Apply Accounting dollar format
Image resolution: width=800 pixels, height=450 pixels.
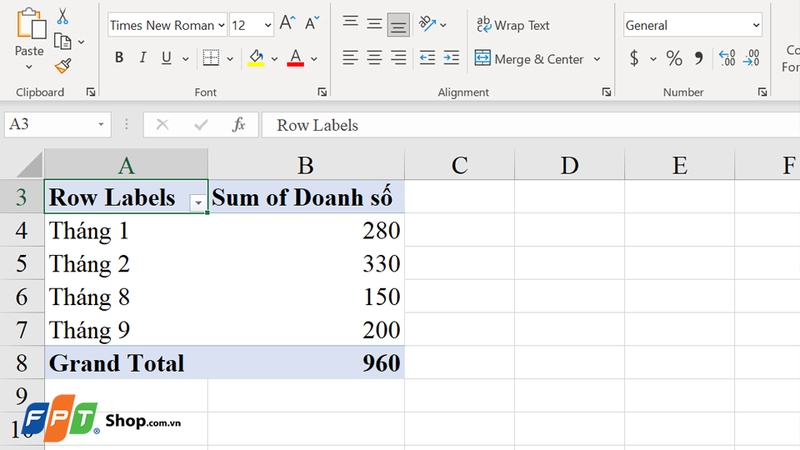pos(634,58)
